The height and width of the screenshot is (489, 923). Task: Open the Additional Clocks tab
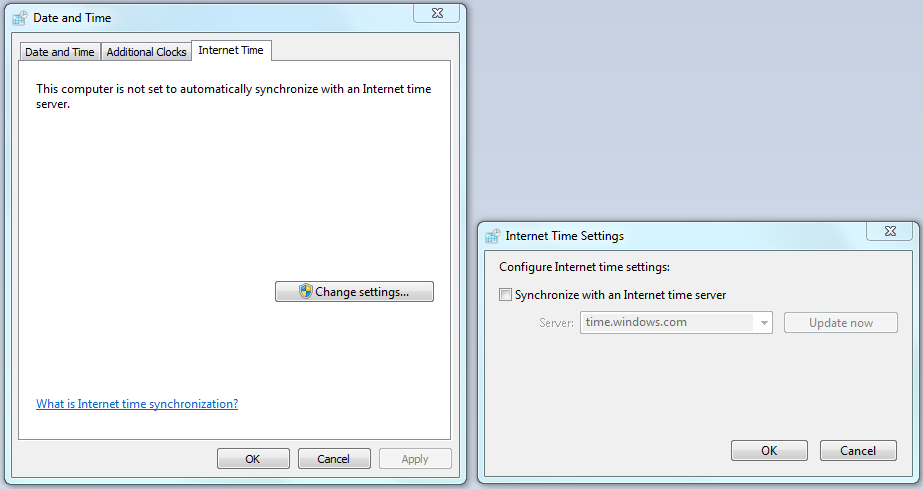pyautogui.click(x=146, y=52)
